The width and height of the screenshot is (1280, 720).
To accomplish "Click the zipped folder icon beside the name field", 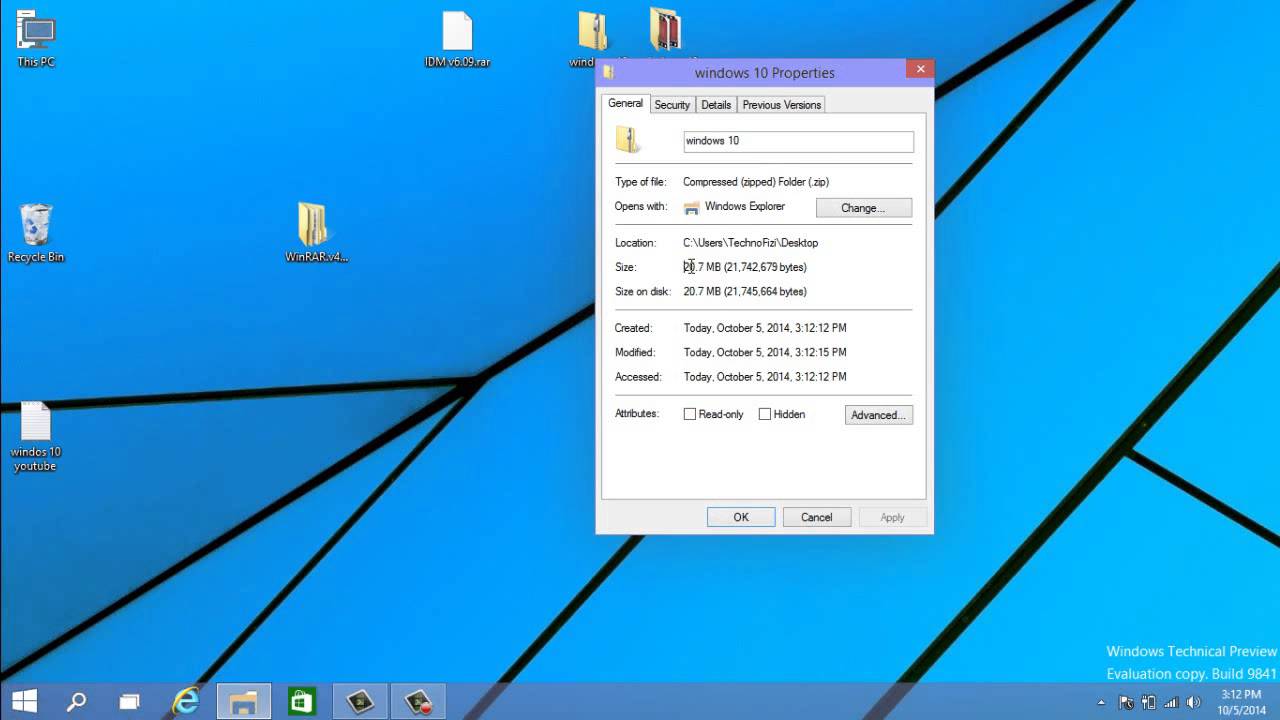I will (x=628, y=140).
